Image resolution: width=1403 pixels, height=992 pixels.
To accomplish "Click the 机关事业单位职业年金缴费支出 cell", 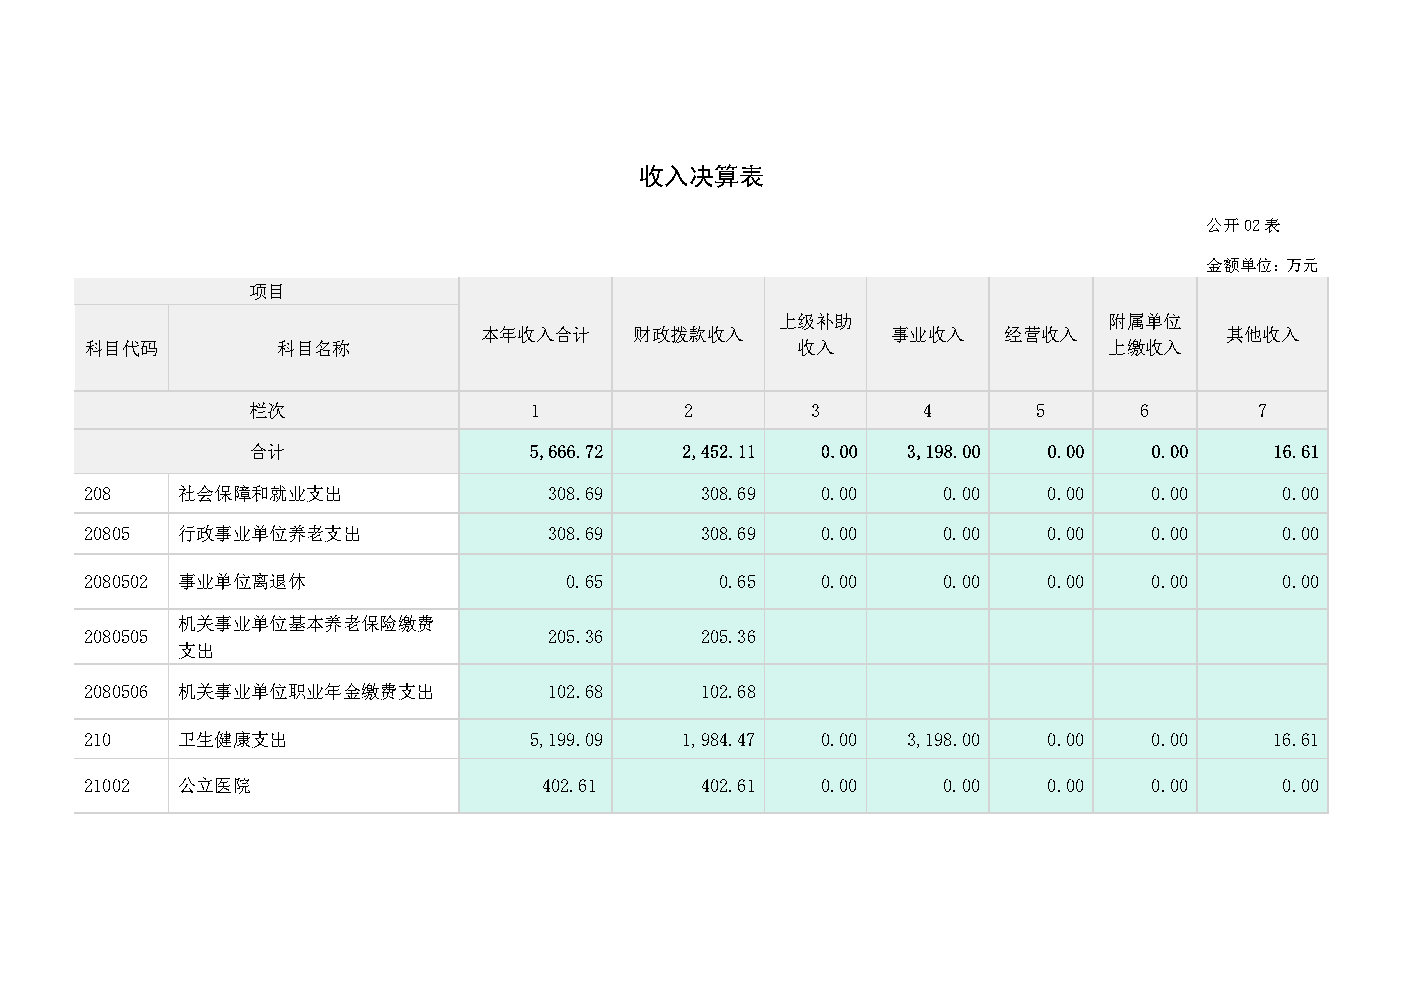I will [306, 692].
